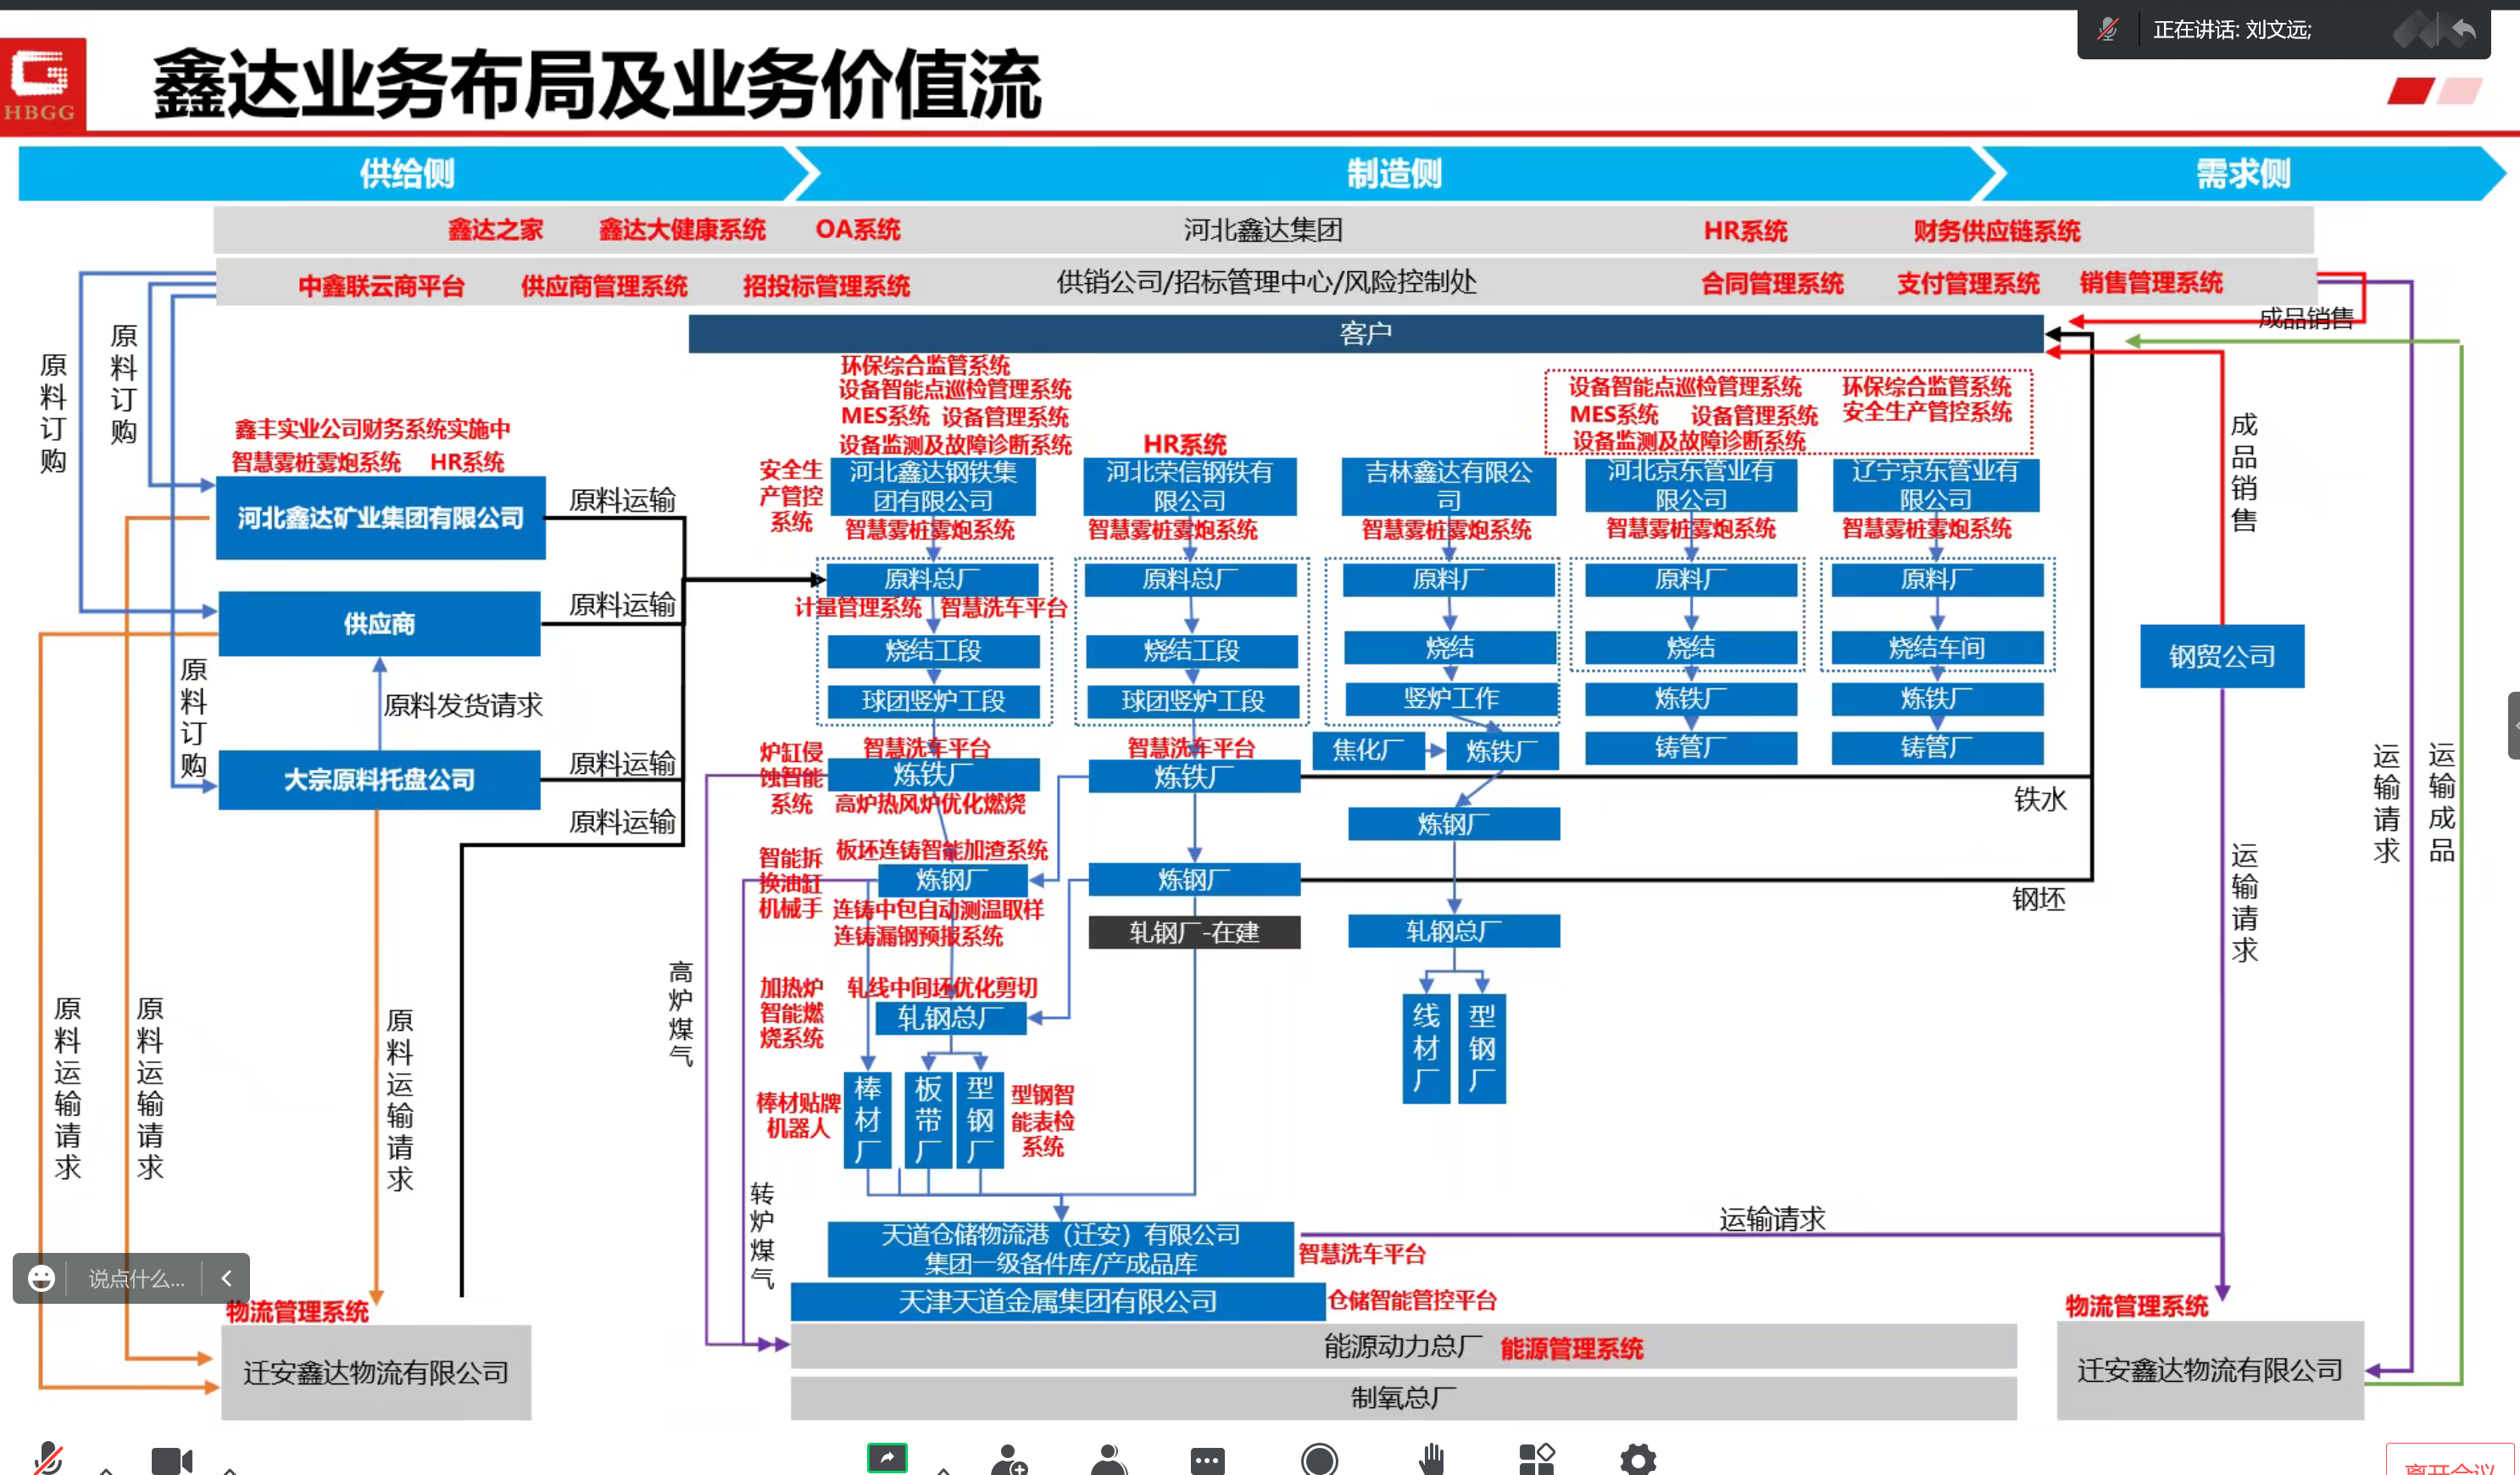The image size is (2520, 1475).
Task: Click the dark blue '客户' bar
Action: (1365, 333)
